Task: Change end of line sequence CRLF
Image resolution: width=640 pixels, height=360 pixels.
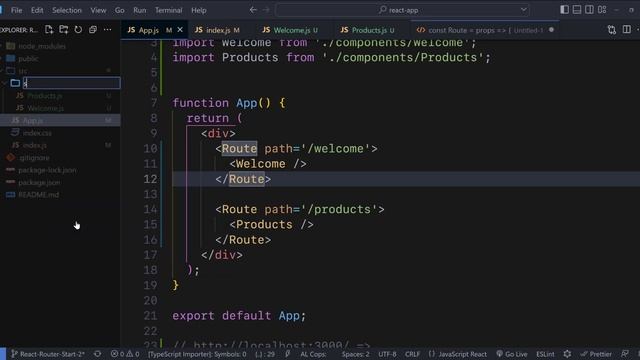Action: tap(412, 354)
